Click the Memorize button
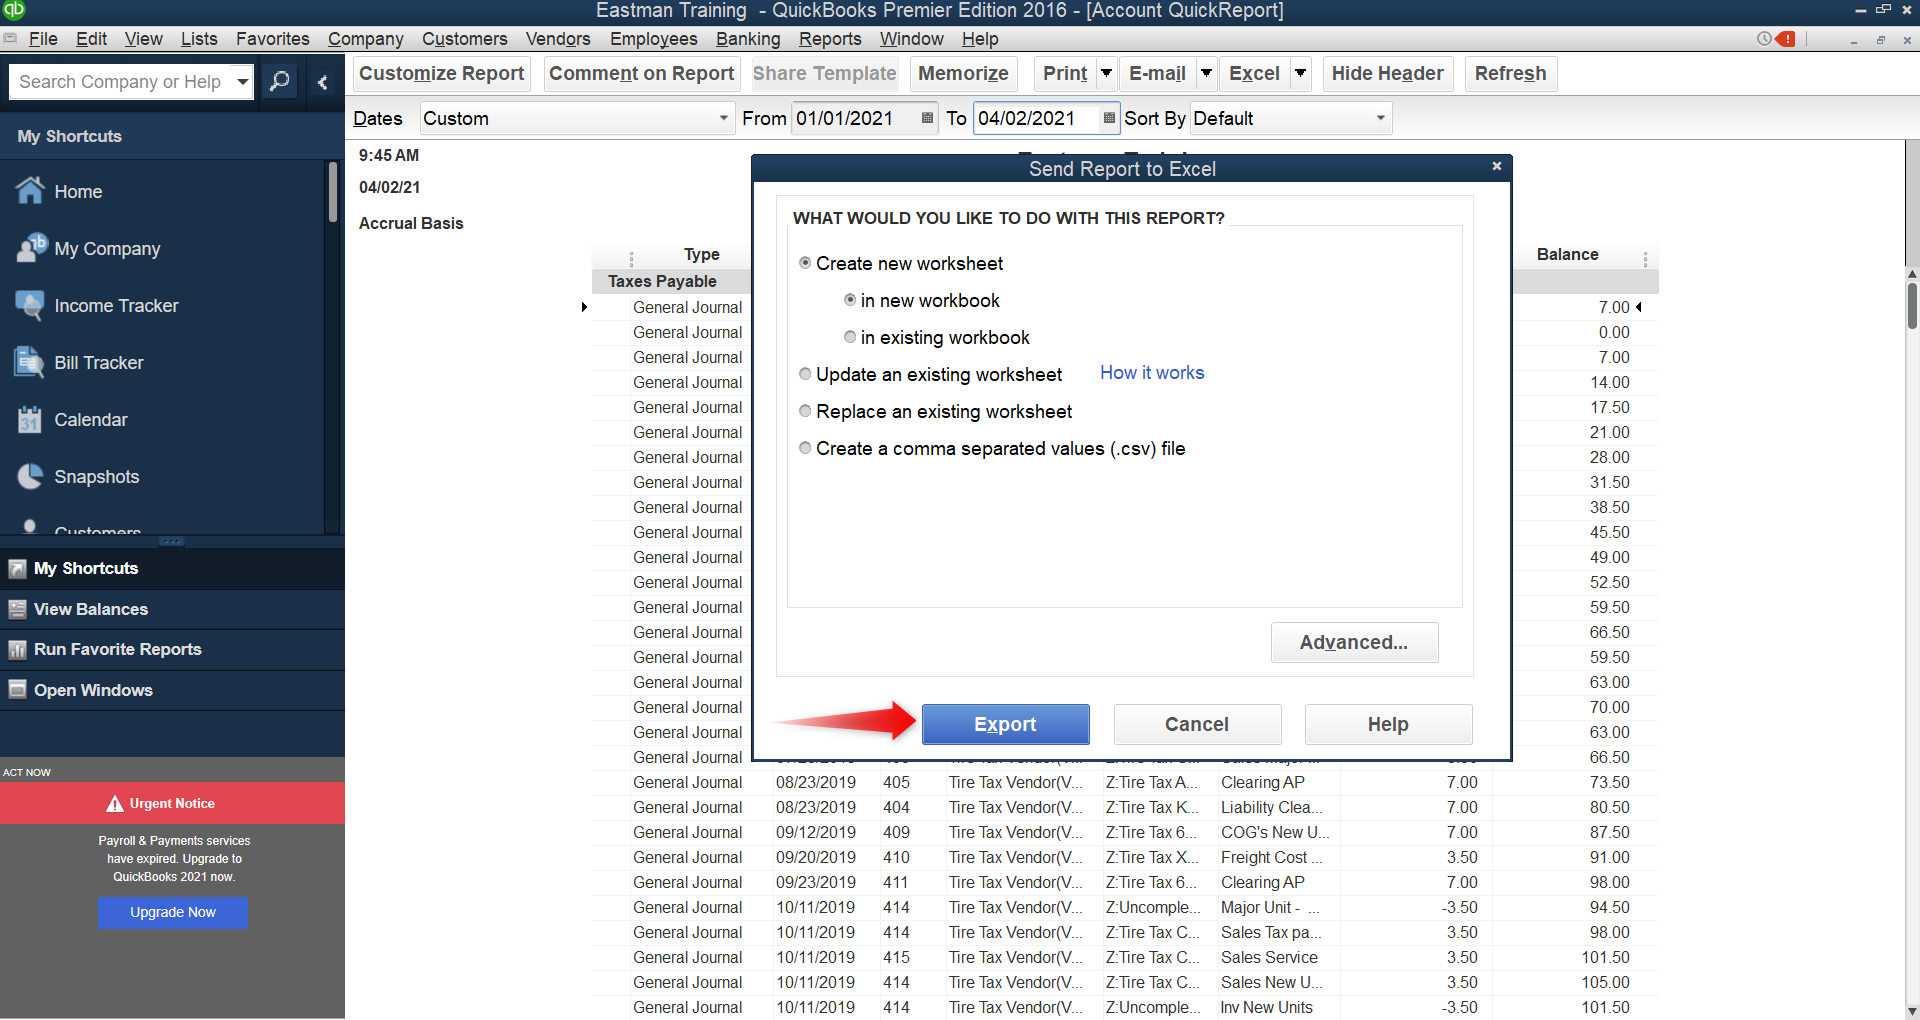 963,73
